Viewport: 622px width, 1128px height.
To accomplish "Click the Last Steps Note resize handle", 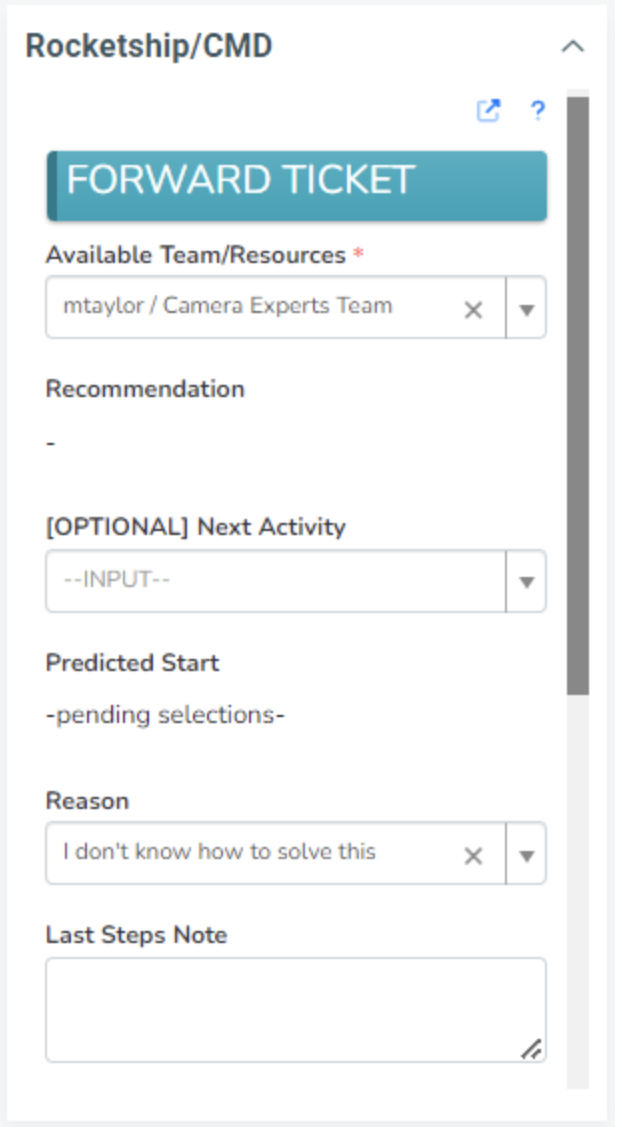I will [x=532, y=1048].
